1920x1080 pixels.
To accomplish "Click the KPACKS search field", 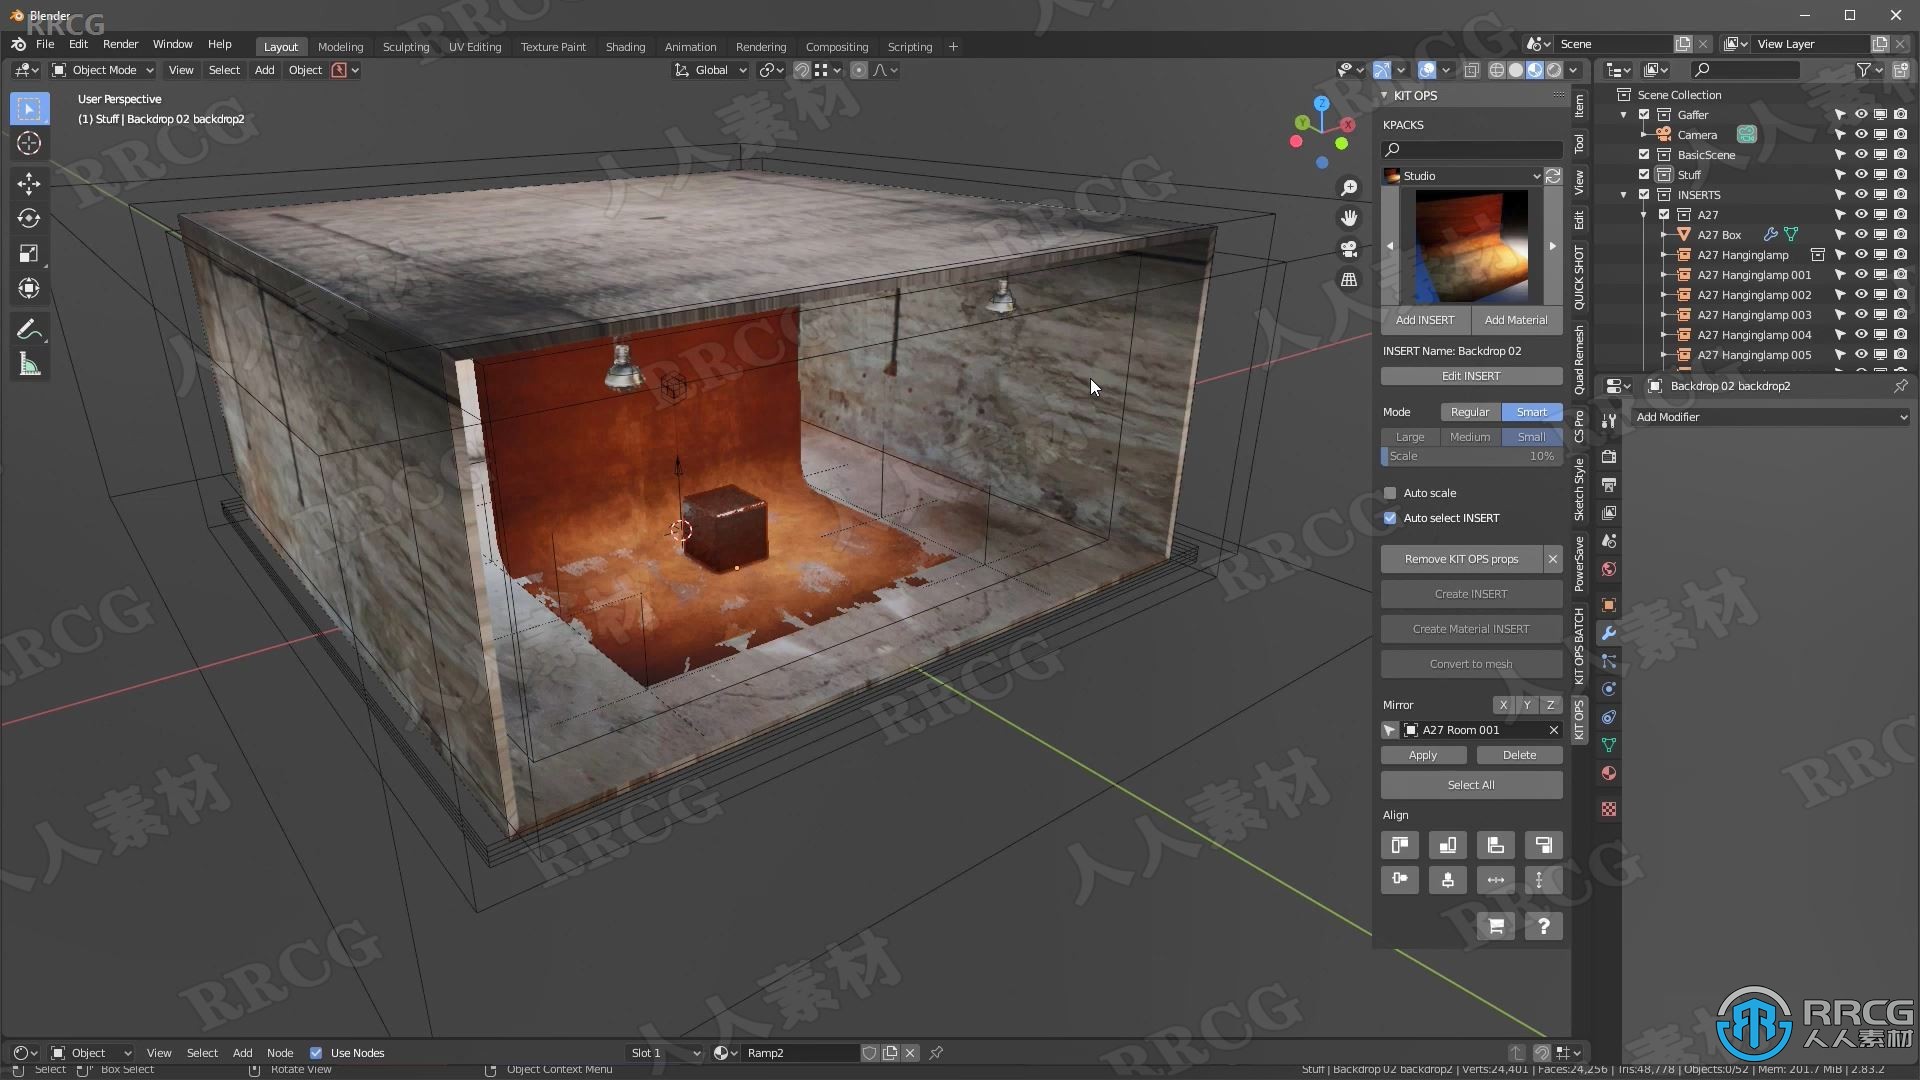I will (x=1471, y=150).
